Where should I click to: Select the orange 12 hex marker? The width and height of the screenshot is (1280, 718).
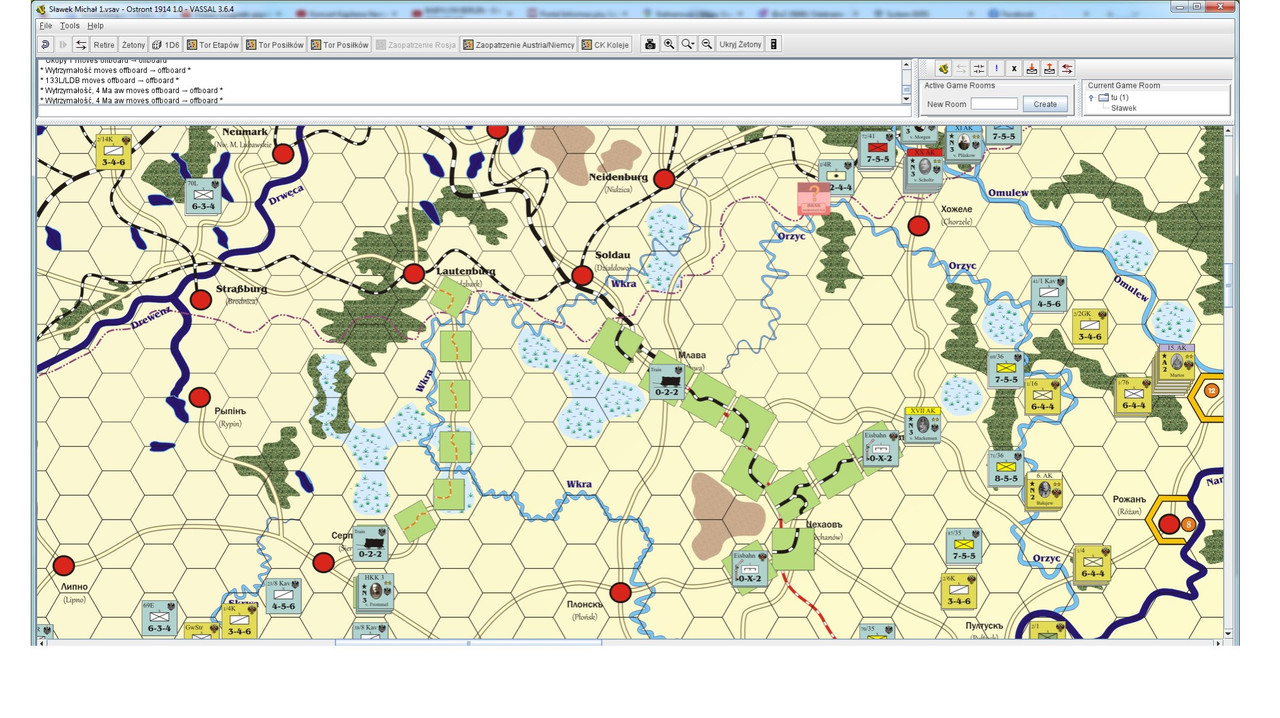coord(1211,390)
